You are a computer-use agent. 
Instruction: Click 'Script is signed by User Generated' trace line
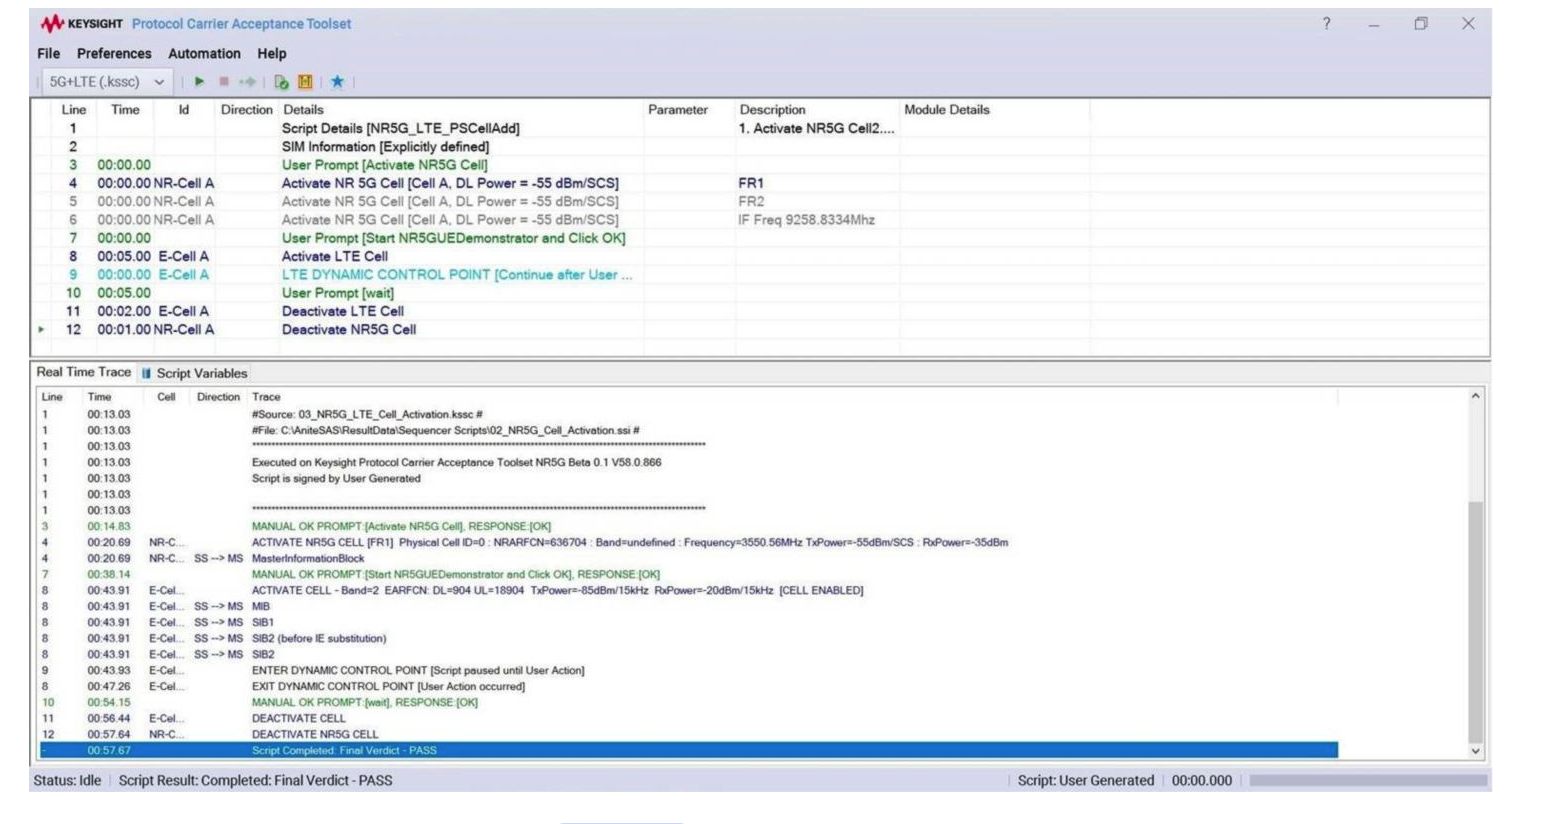pyautogui.click(x=336, y=478)
